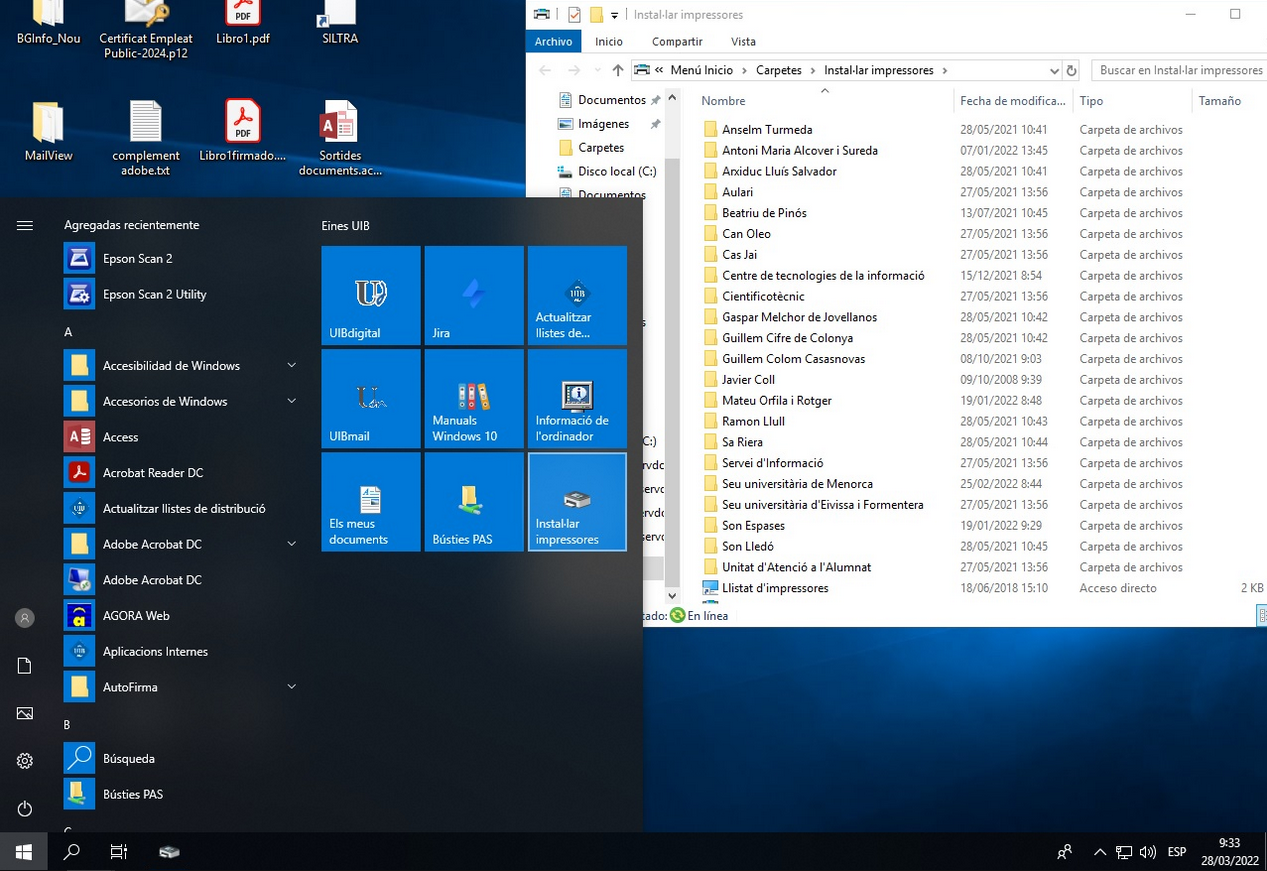Open the UIBmail tile
The width and height of the screenshot is (1267, 871).
tap(371, 398)
